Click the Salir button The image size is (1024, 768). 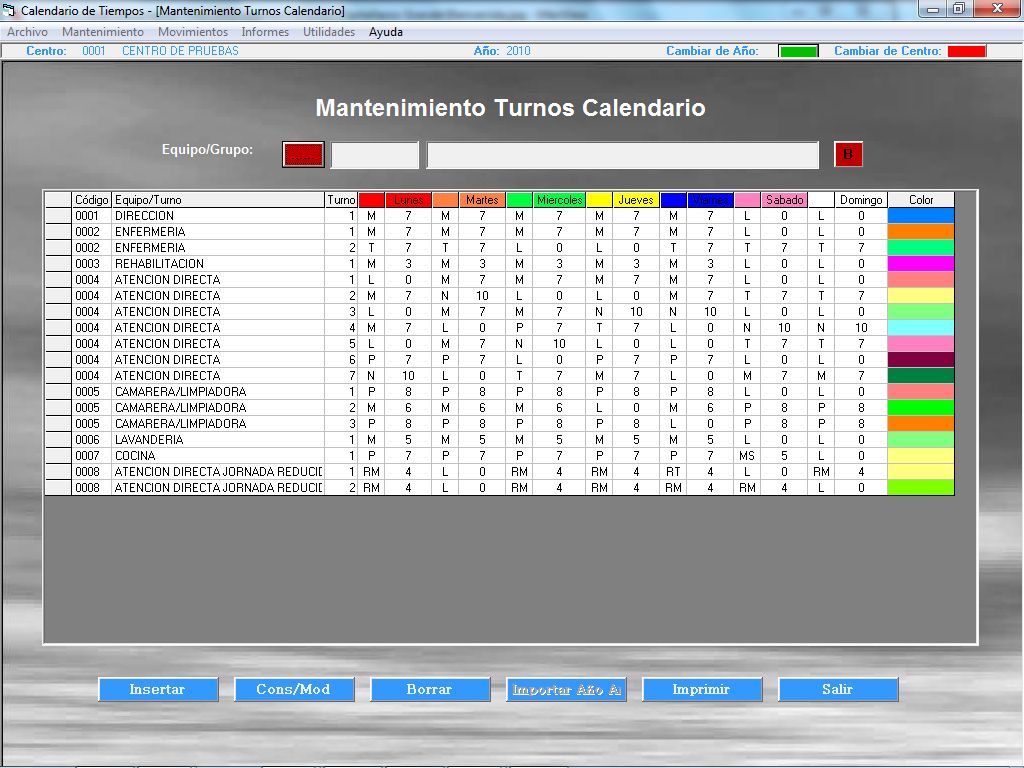point(838,689)
